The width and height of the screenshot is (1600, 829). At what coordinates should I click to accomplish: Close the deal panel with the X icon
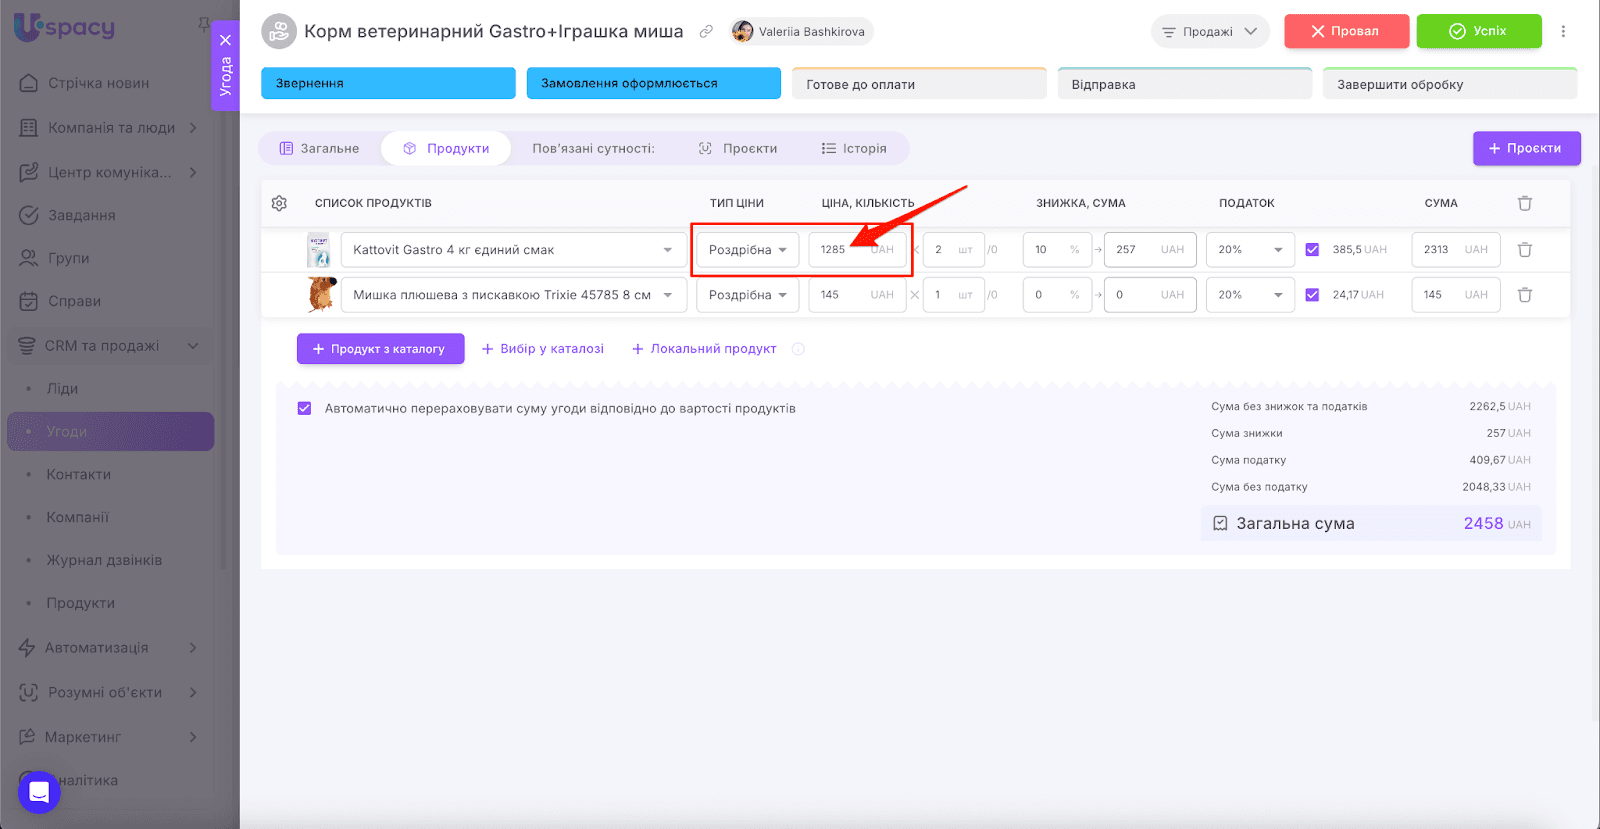[226, 40]
